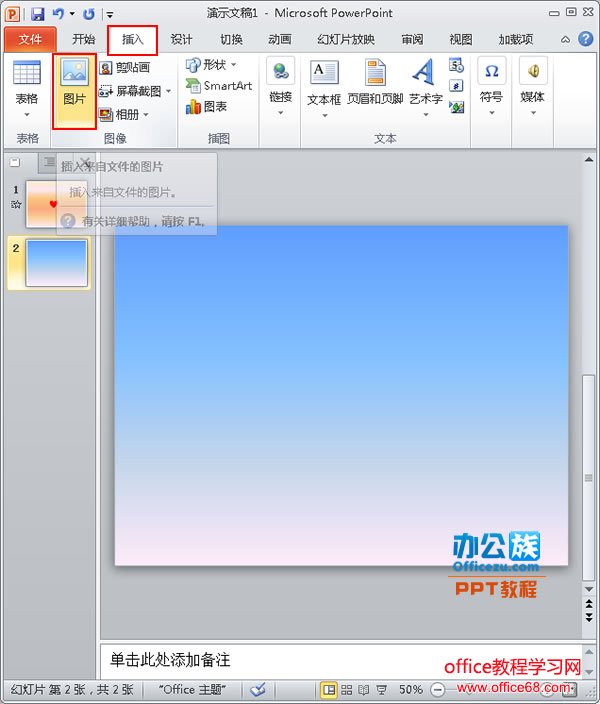Redo or repeat the last action

coord(88,14)
